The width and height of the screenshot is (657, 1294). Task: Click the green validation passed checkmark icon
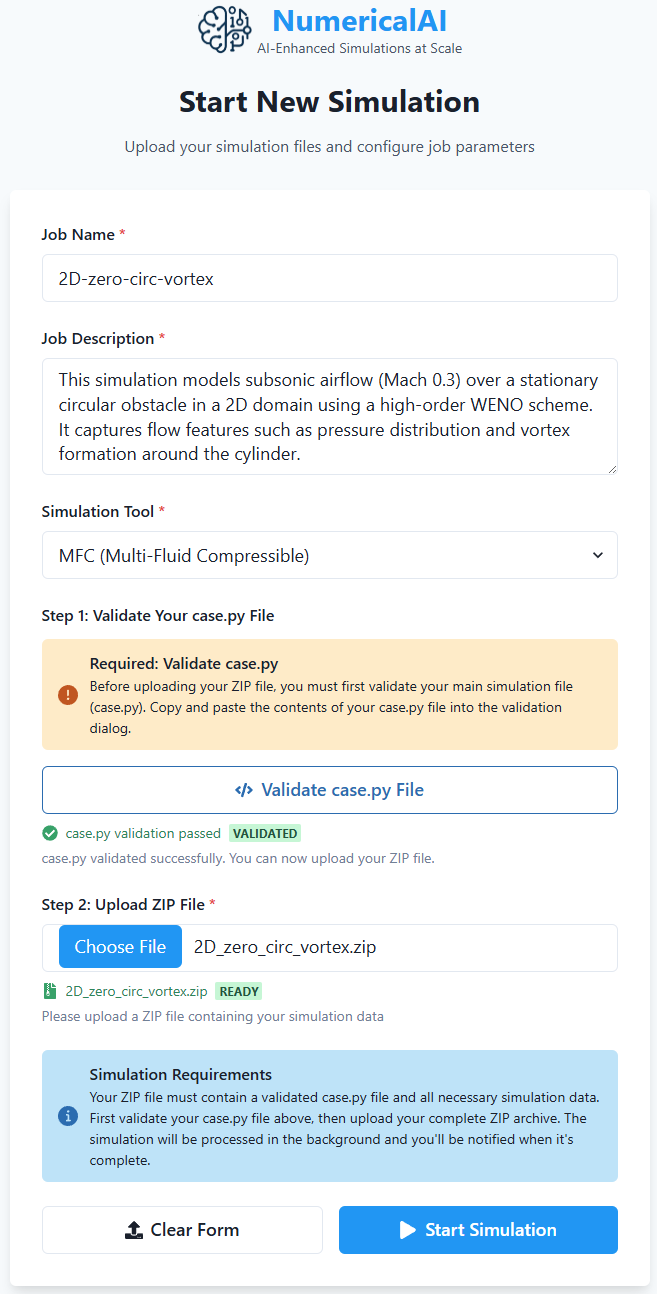50,833
